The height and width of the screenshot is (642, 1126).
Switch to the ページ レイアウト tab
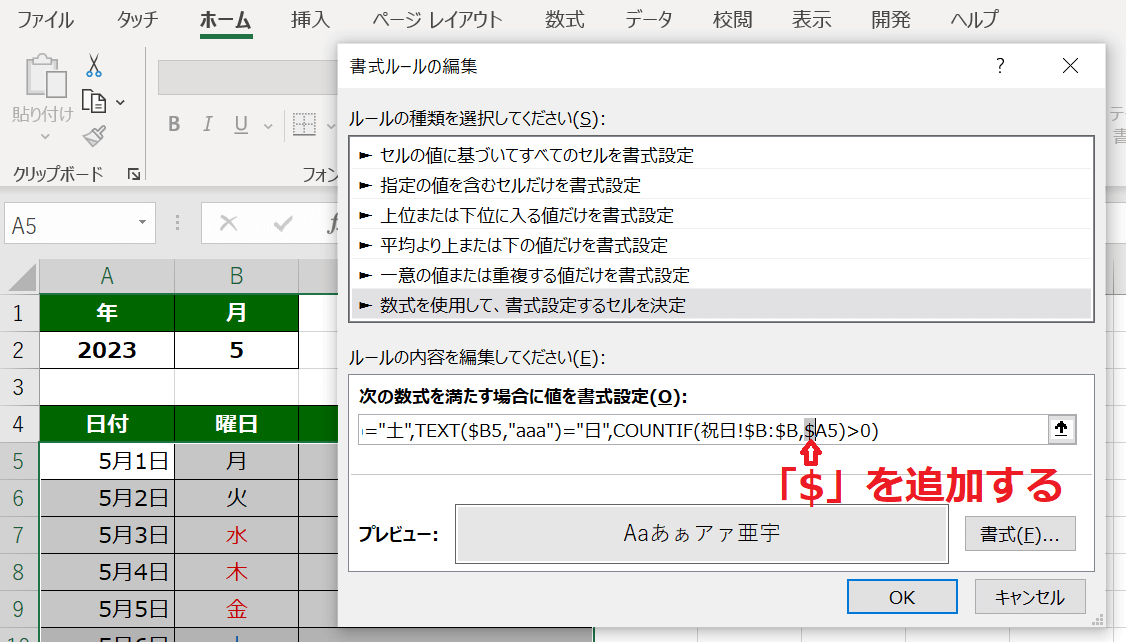437,20
